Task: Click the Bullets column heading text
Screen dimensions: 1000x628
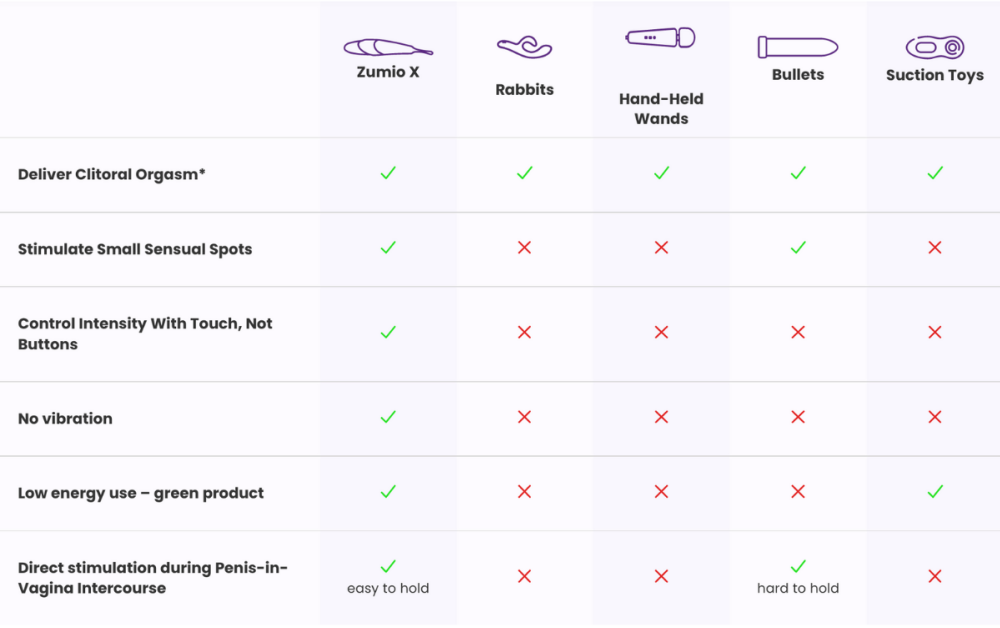Action: 797,75
